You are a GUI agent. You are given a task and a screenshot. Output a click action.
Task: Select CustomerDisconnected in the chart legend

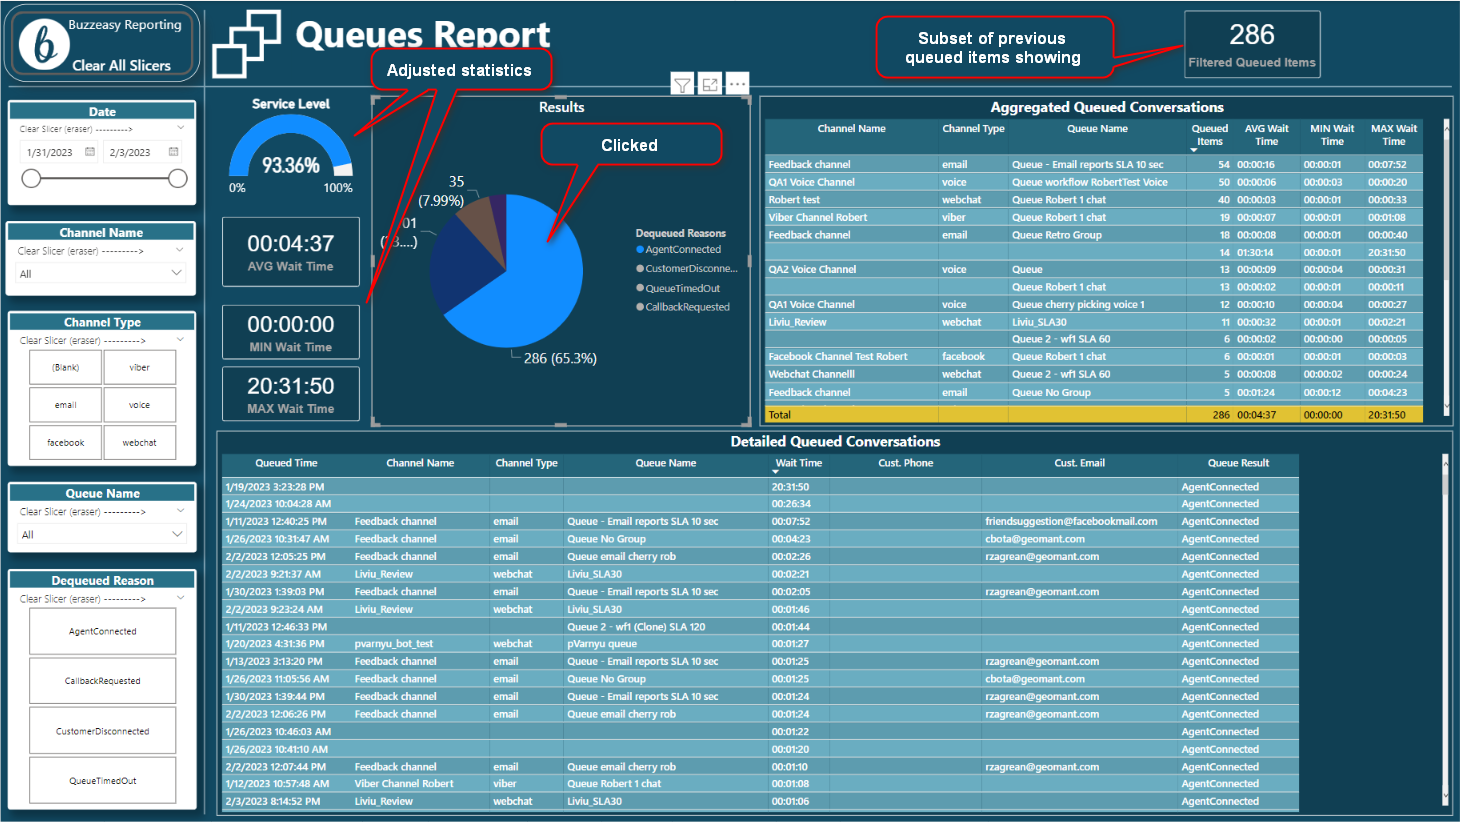pos(690,269)
